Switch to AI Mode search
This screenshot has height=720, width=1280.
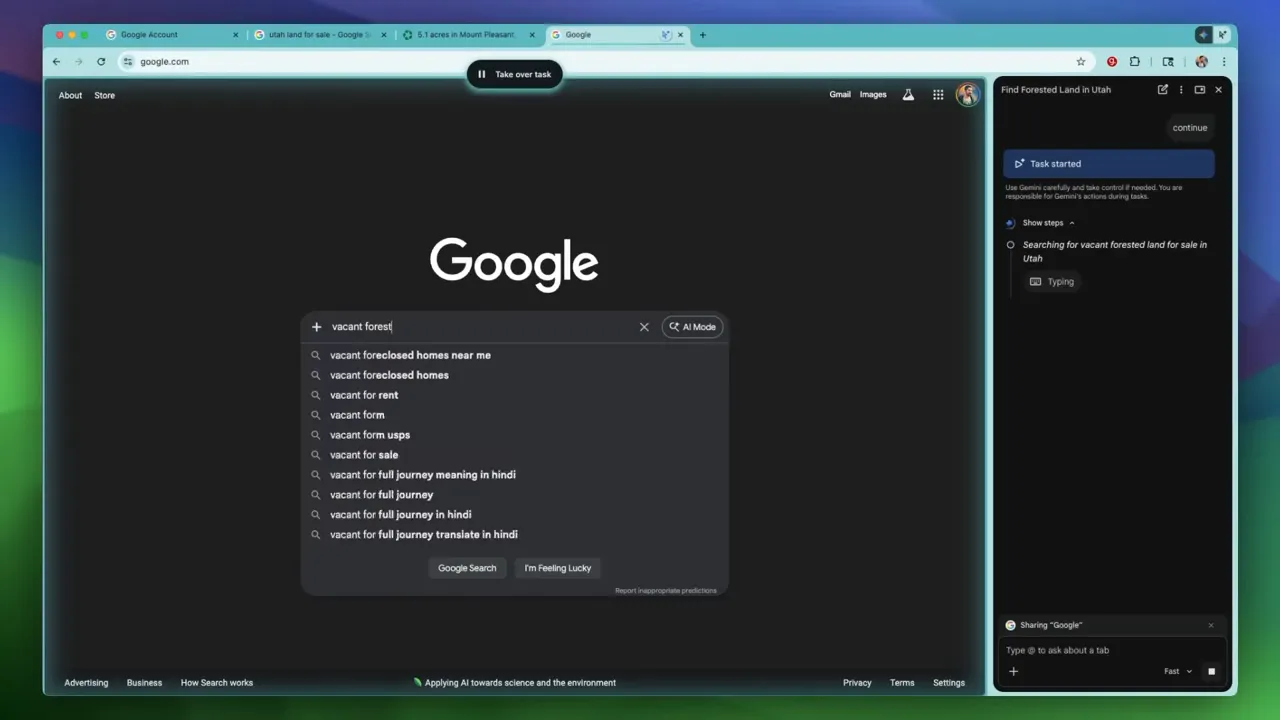(692, 327)
